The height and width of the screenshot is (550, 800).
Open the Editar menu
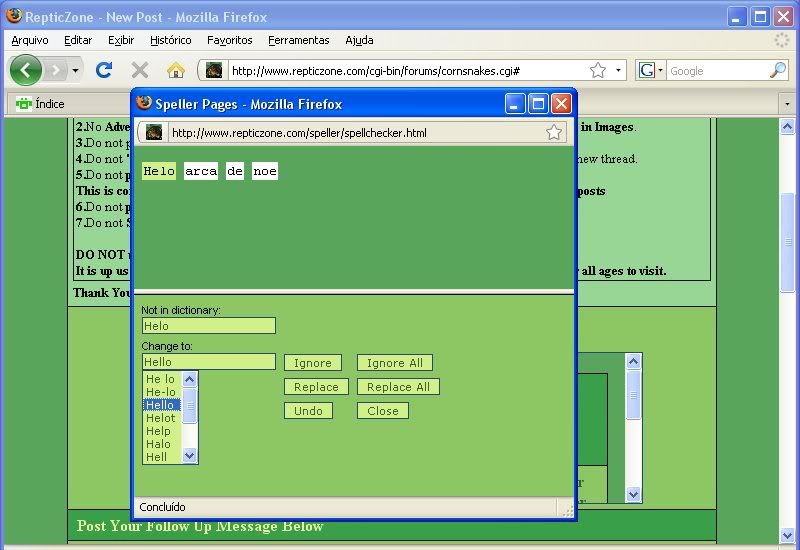(78, 40)
